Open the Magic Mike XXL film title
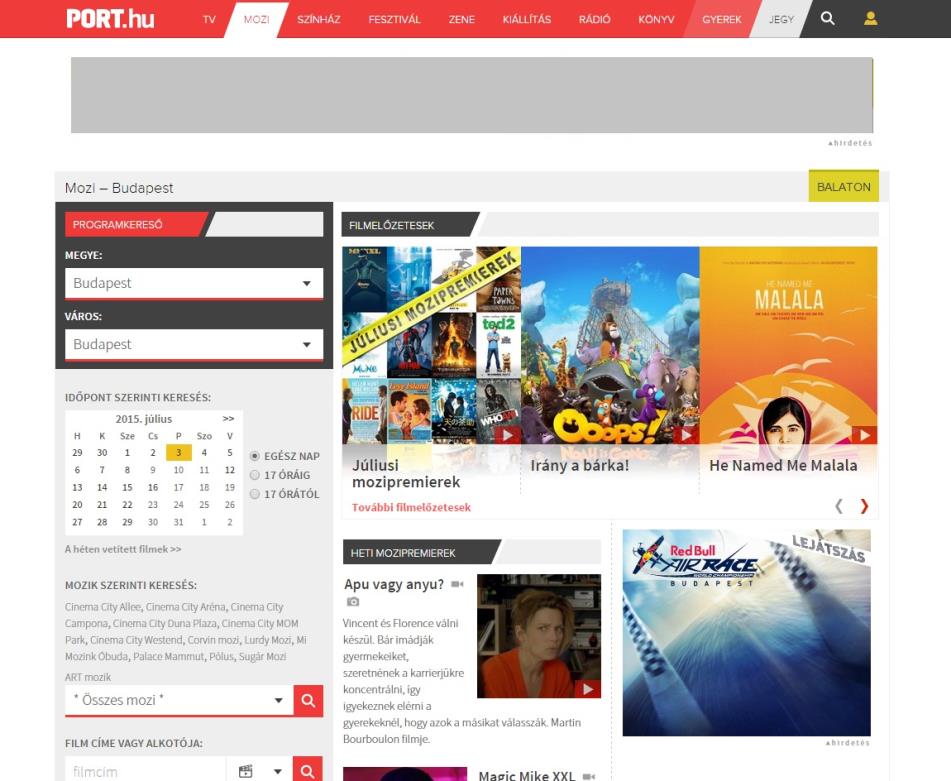 (x=526, y=776)
